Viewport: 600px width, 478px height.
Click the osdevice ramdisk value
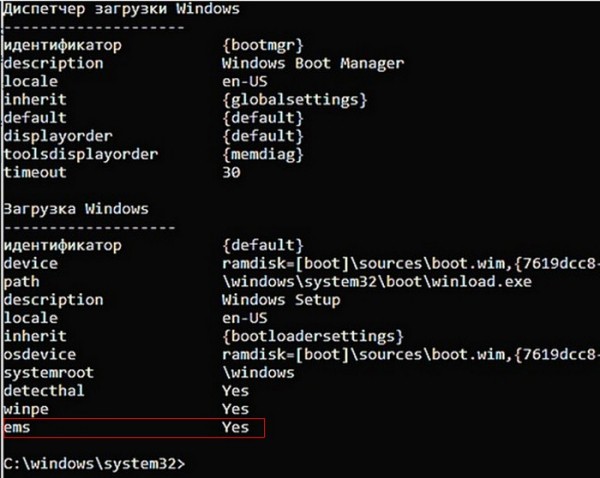click(409, 355)
